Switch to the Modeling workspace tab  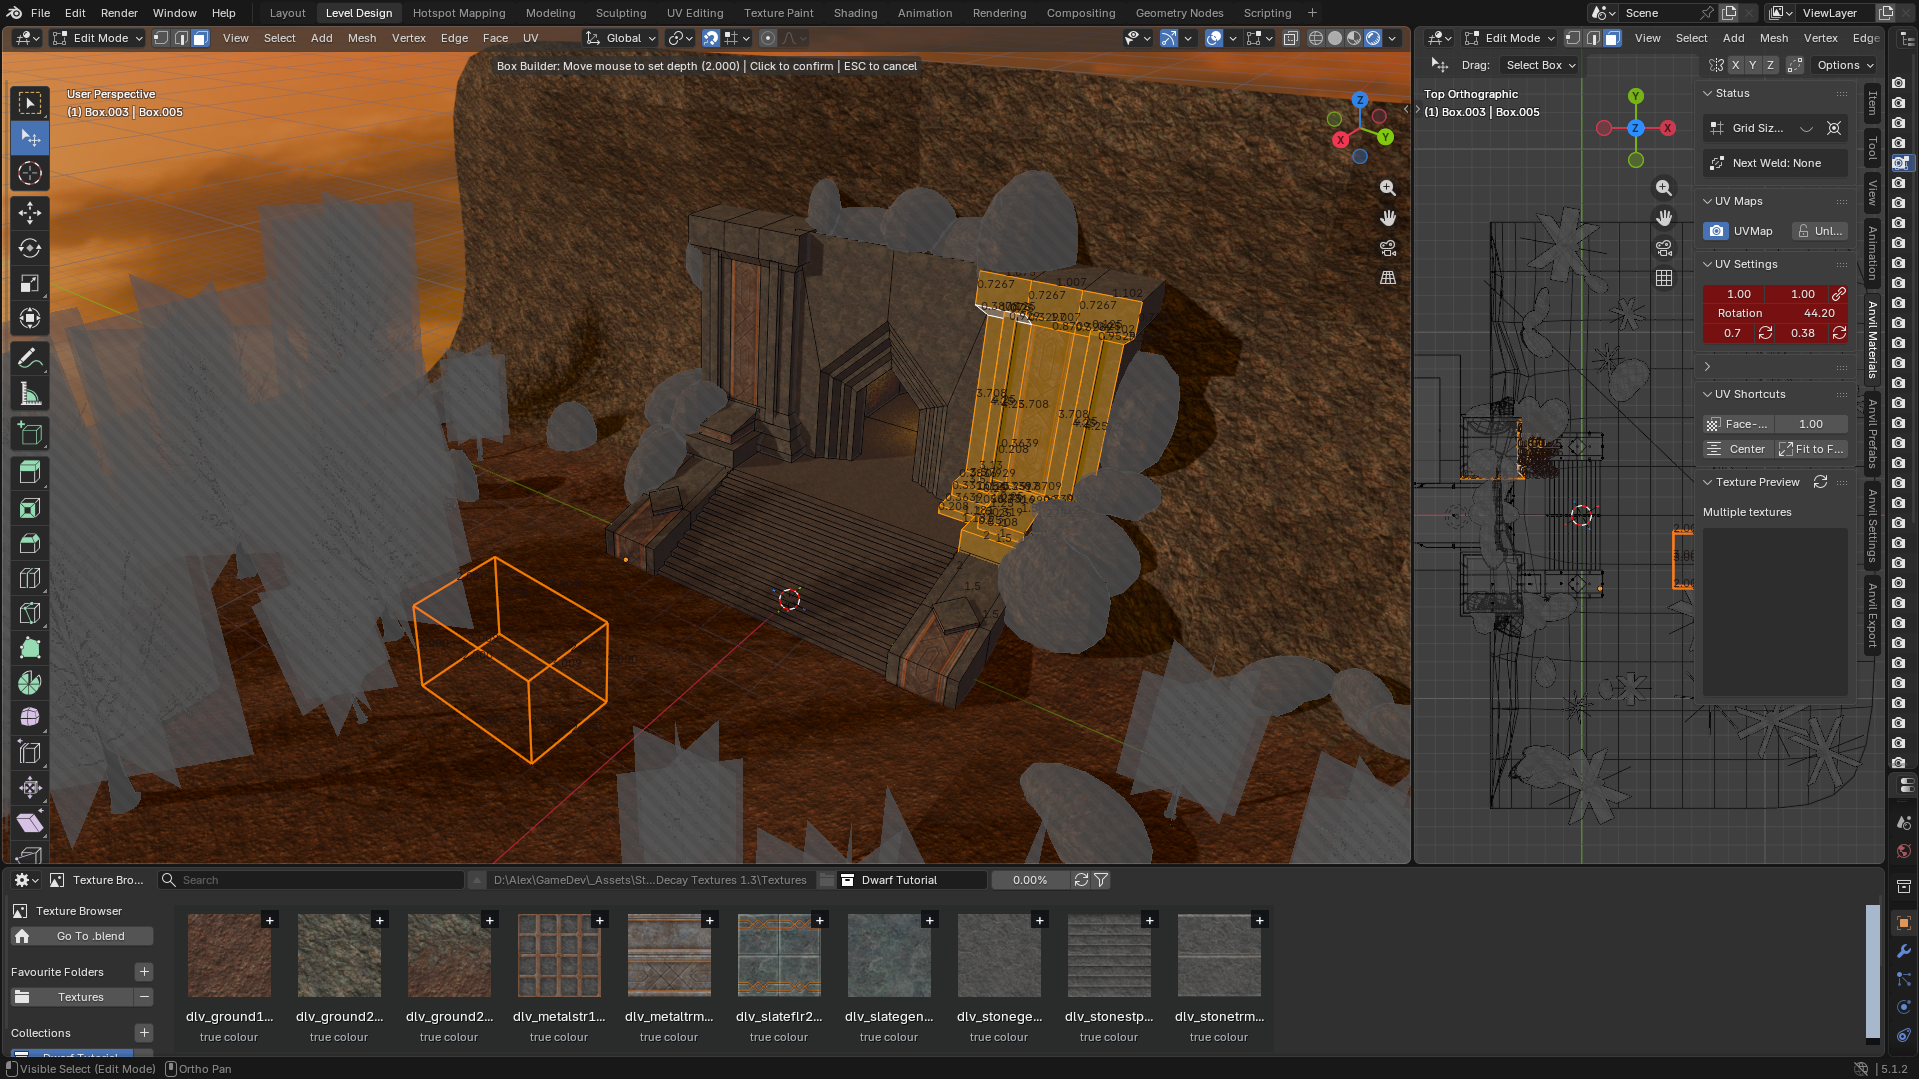point(550,13)
